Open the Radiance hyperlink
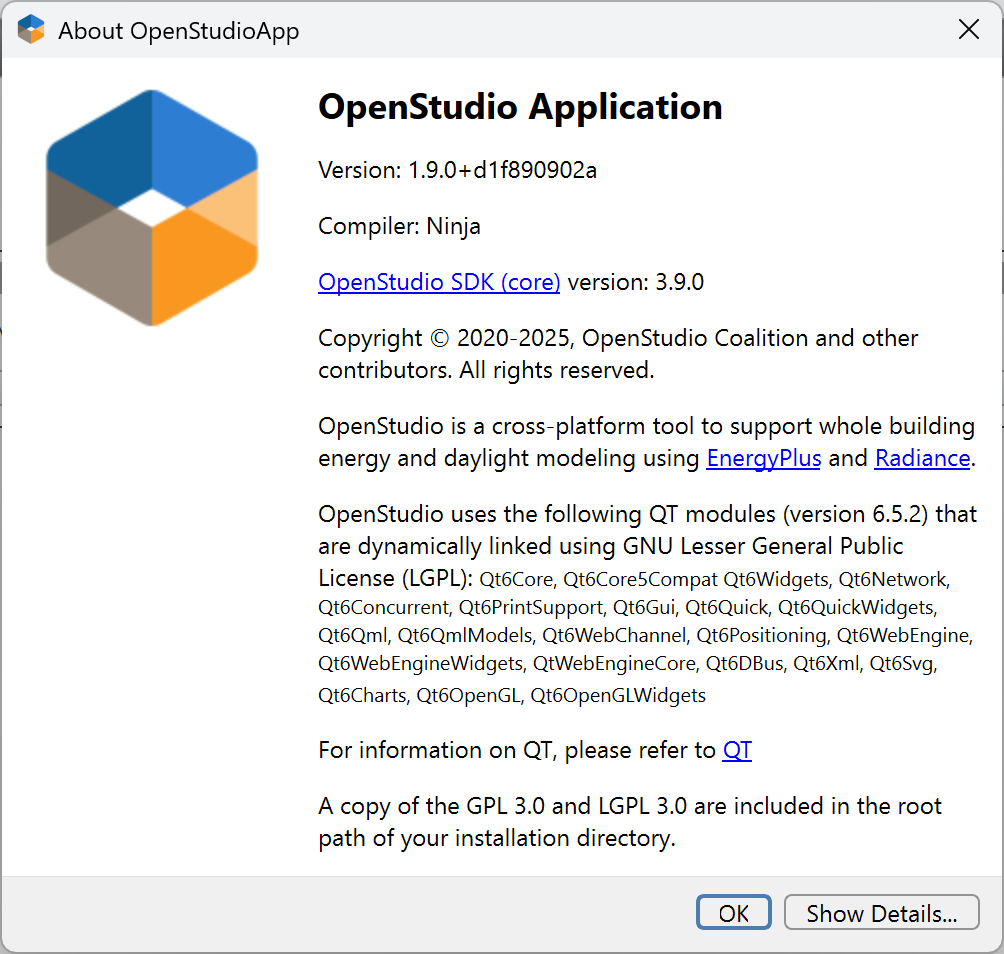The height and width of the screenshot is (954, 1004). [922, 458]
